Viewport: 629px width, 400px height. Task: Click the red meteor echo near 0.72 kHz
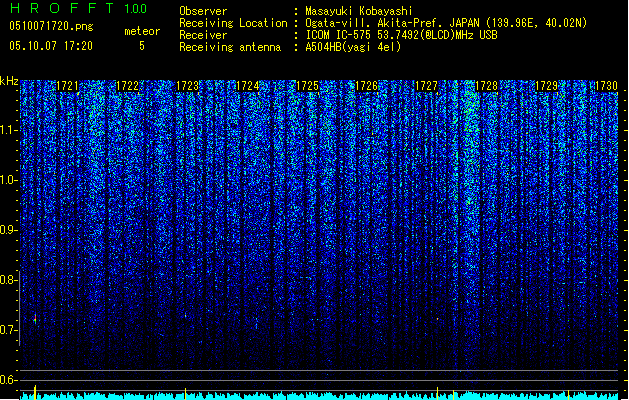(x=35, y=319)
